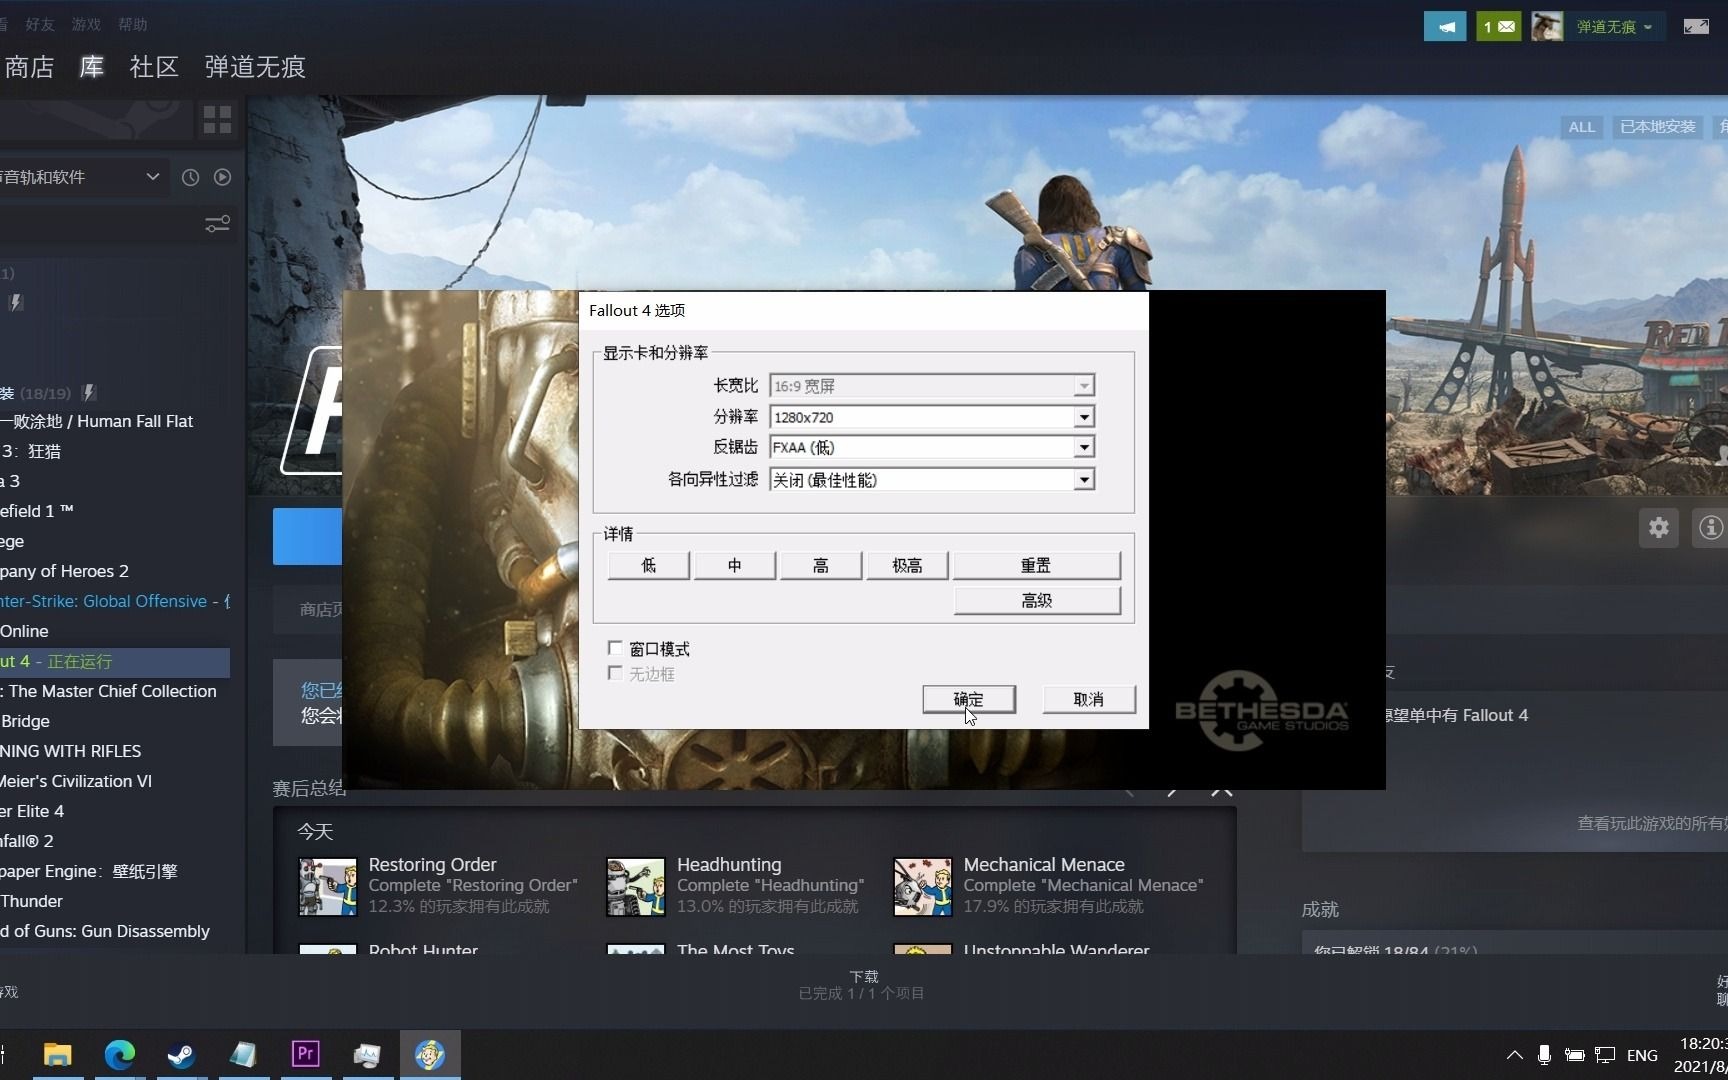The width and height of the screenshot is (1728, 1080).
Task: Click the Reset details button
Action: [x=1036, y=565]
